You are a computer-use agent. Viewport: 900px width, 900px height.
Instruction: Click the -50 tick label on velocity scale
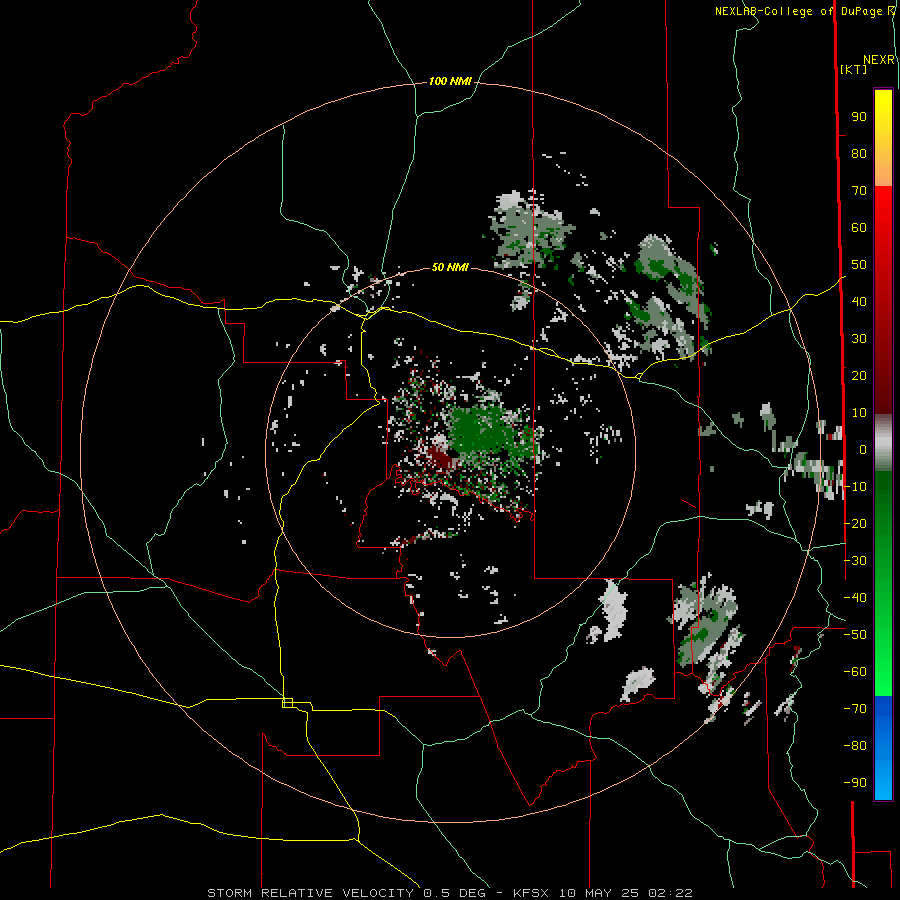point(855,635)
